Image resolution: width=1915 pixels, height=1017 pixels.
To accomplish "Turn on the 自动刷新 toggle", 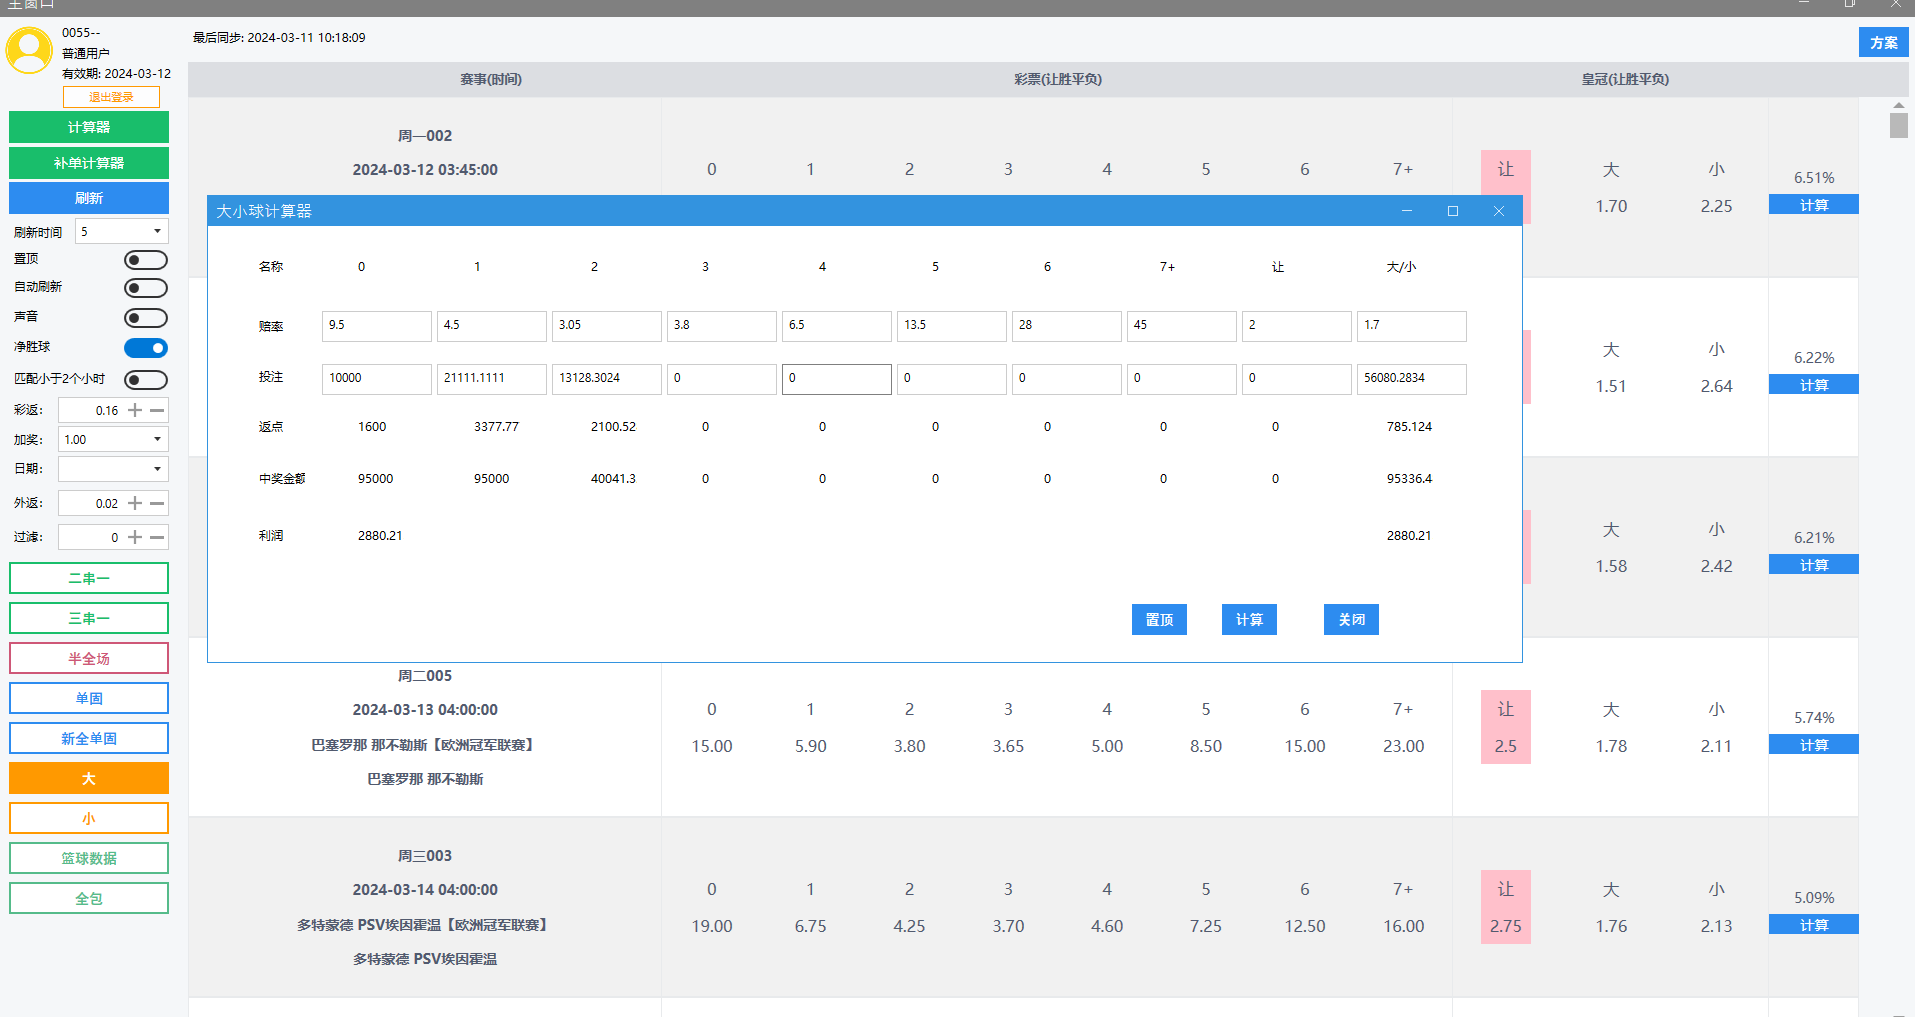I will [x=146, y=288].
